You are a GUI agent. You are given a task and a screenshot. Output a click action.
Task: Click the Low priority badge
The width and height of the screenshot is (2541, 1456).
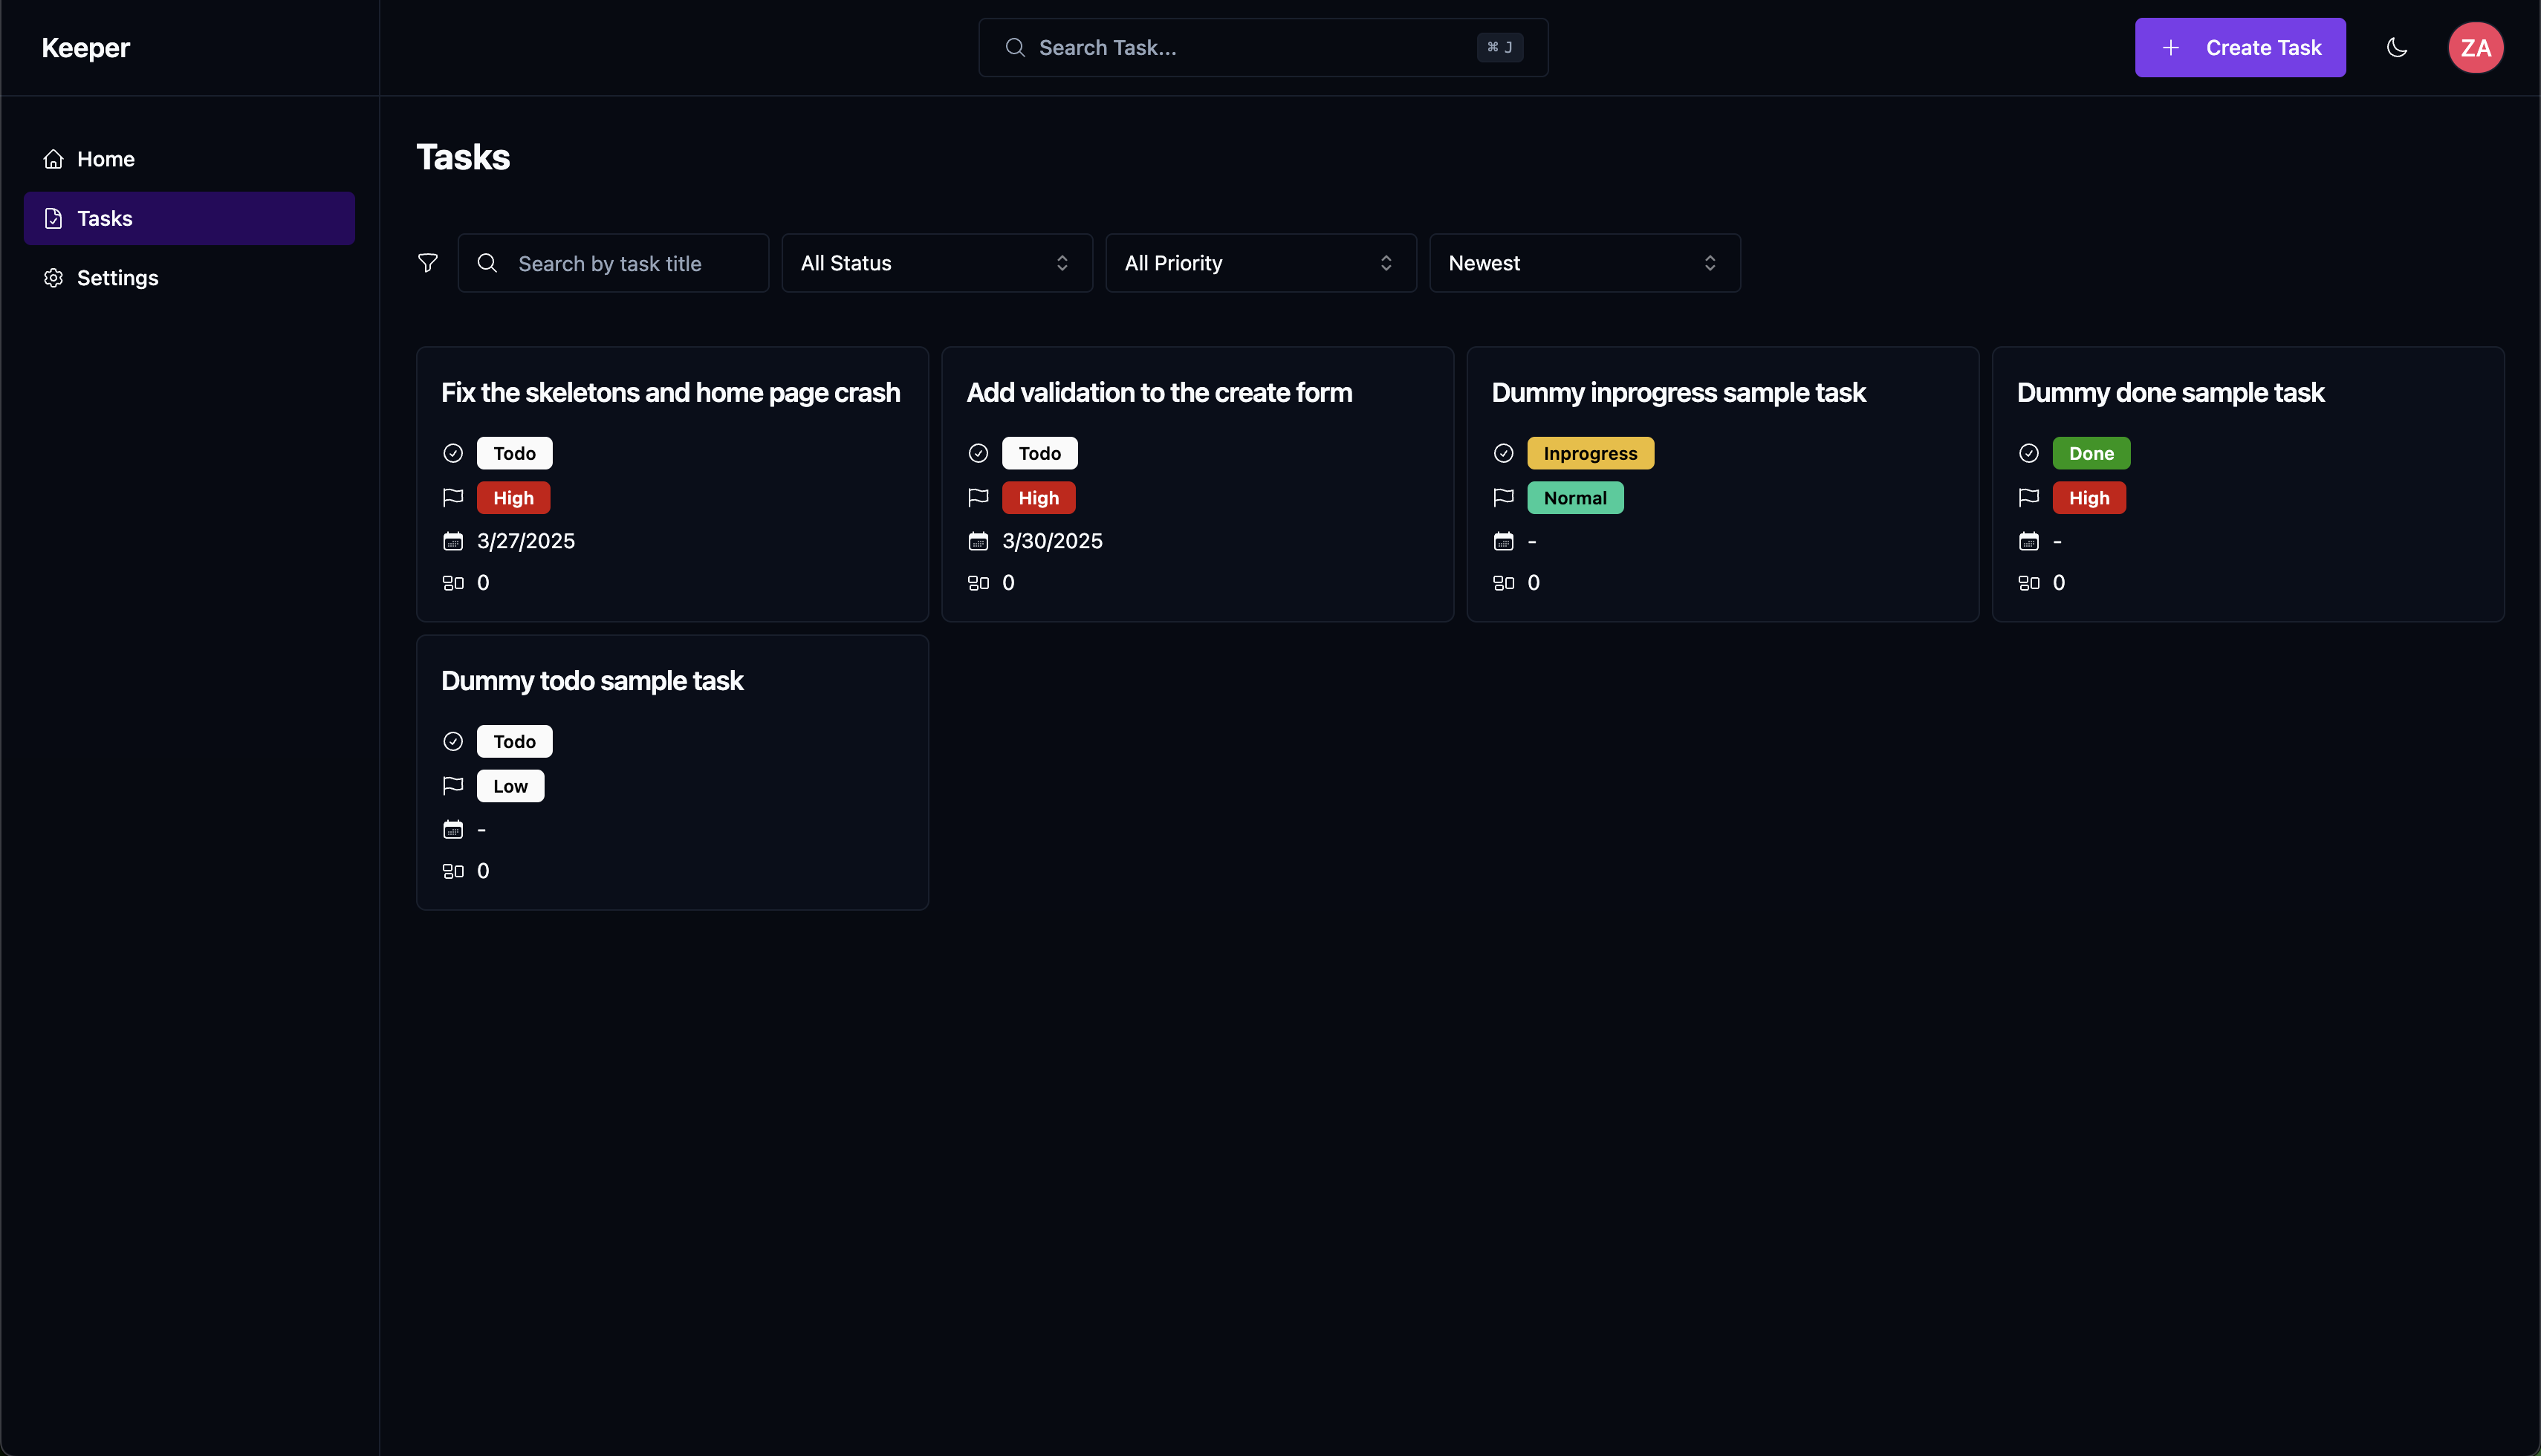(510, 785)
